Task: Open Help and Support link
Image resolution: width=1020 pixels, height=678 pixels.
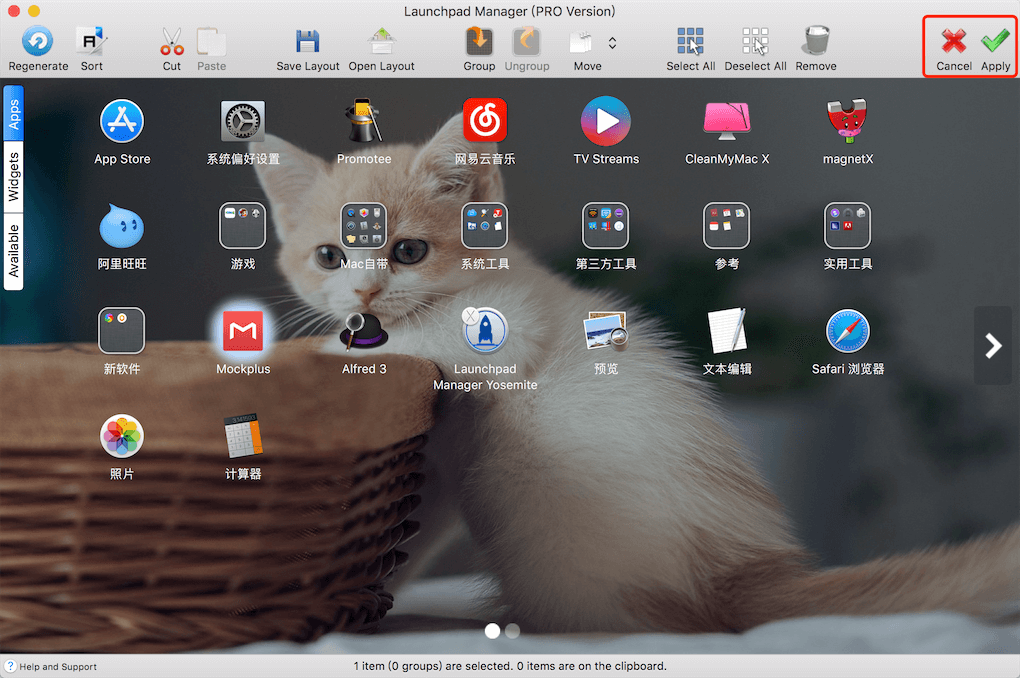Action: 51,666
